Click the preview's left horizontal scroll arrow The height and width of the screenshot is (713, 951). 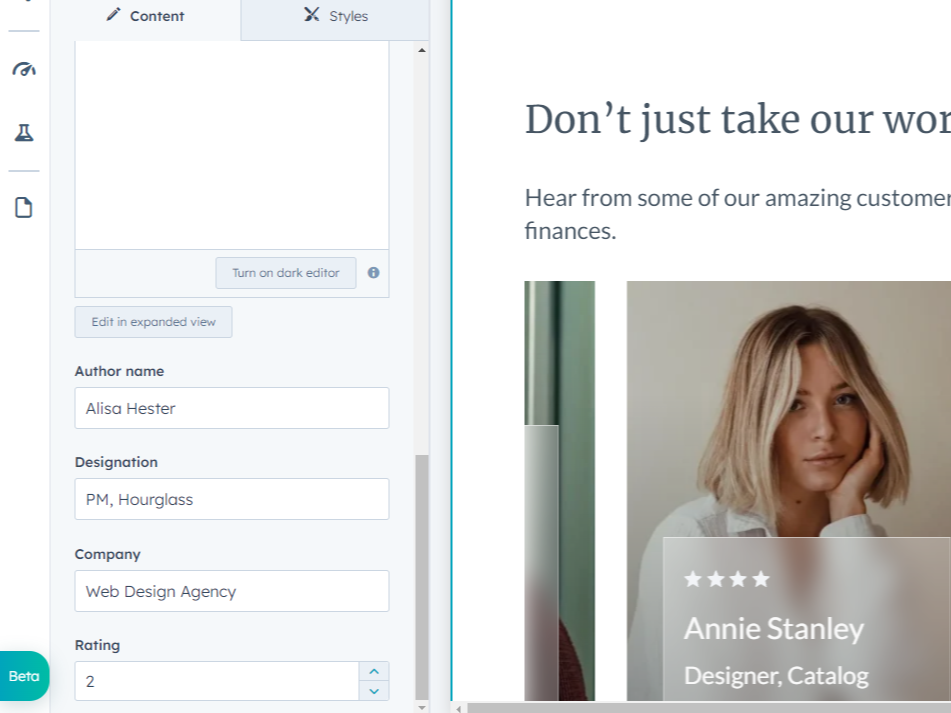(459, 707)
